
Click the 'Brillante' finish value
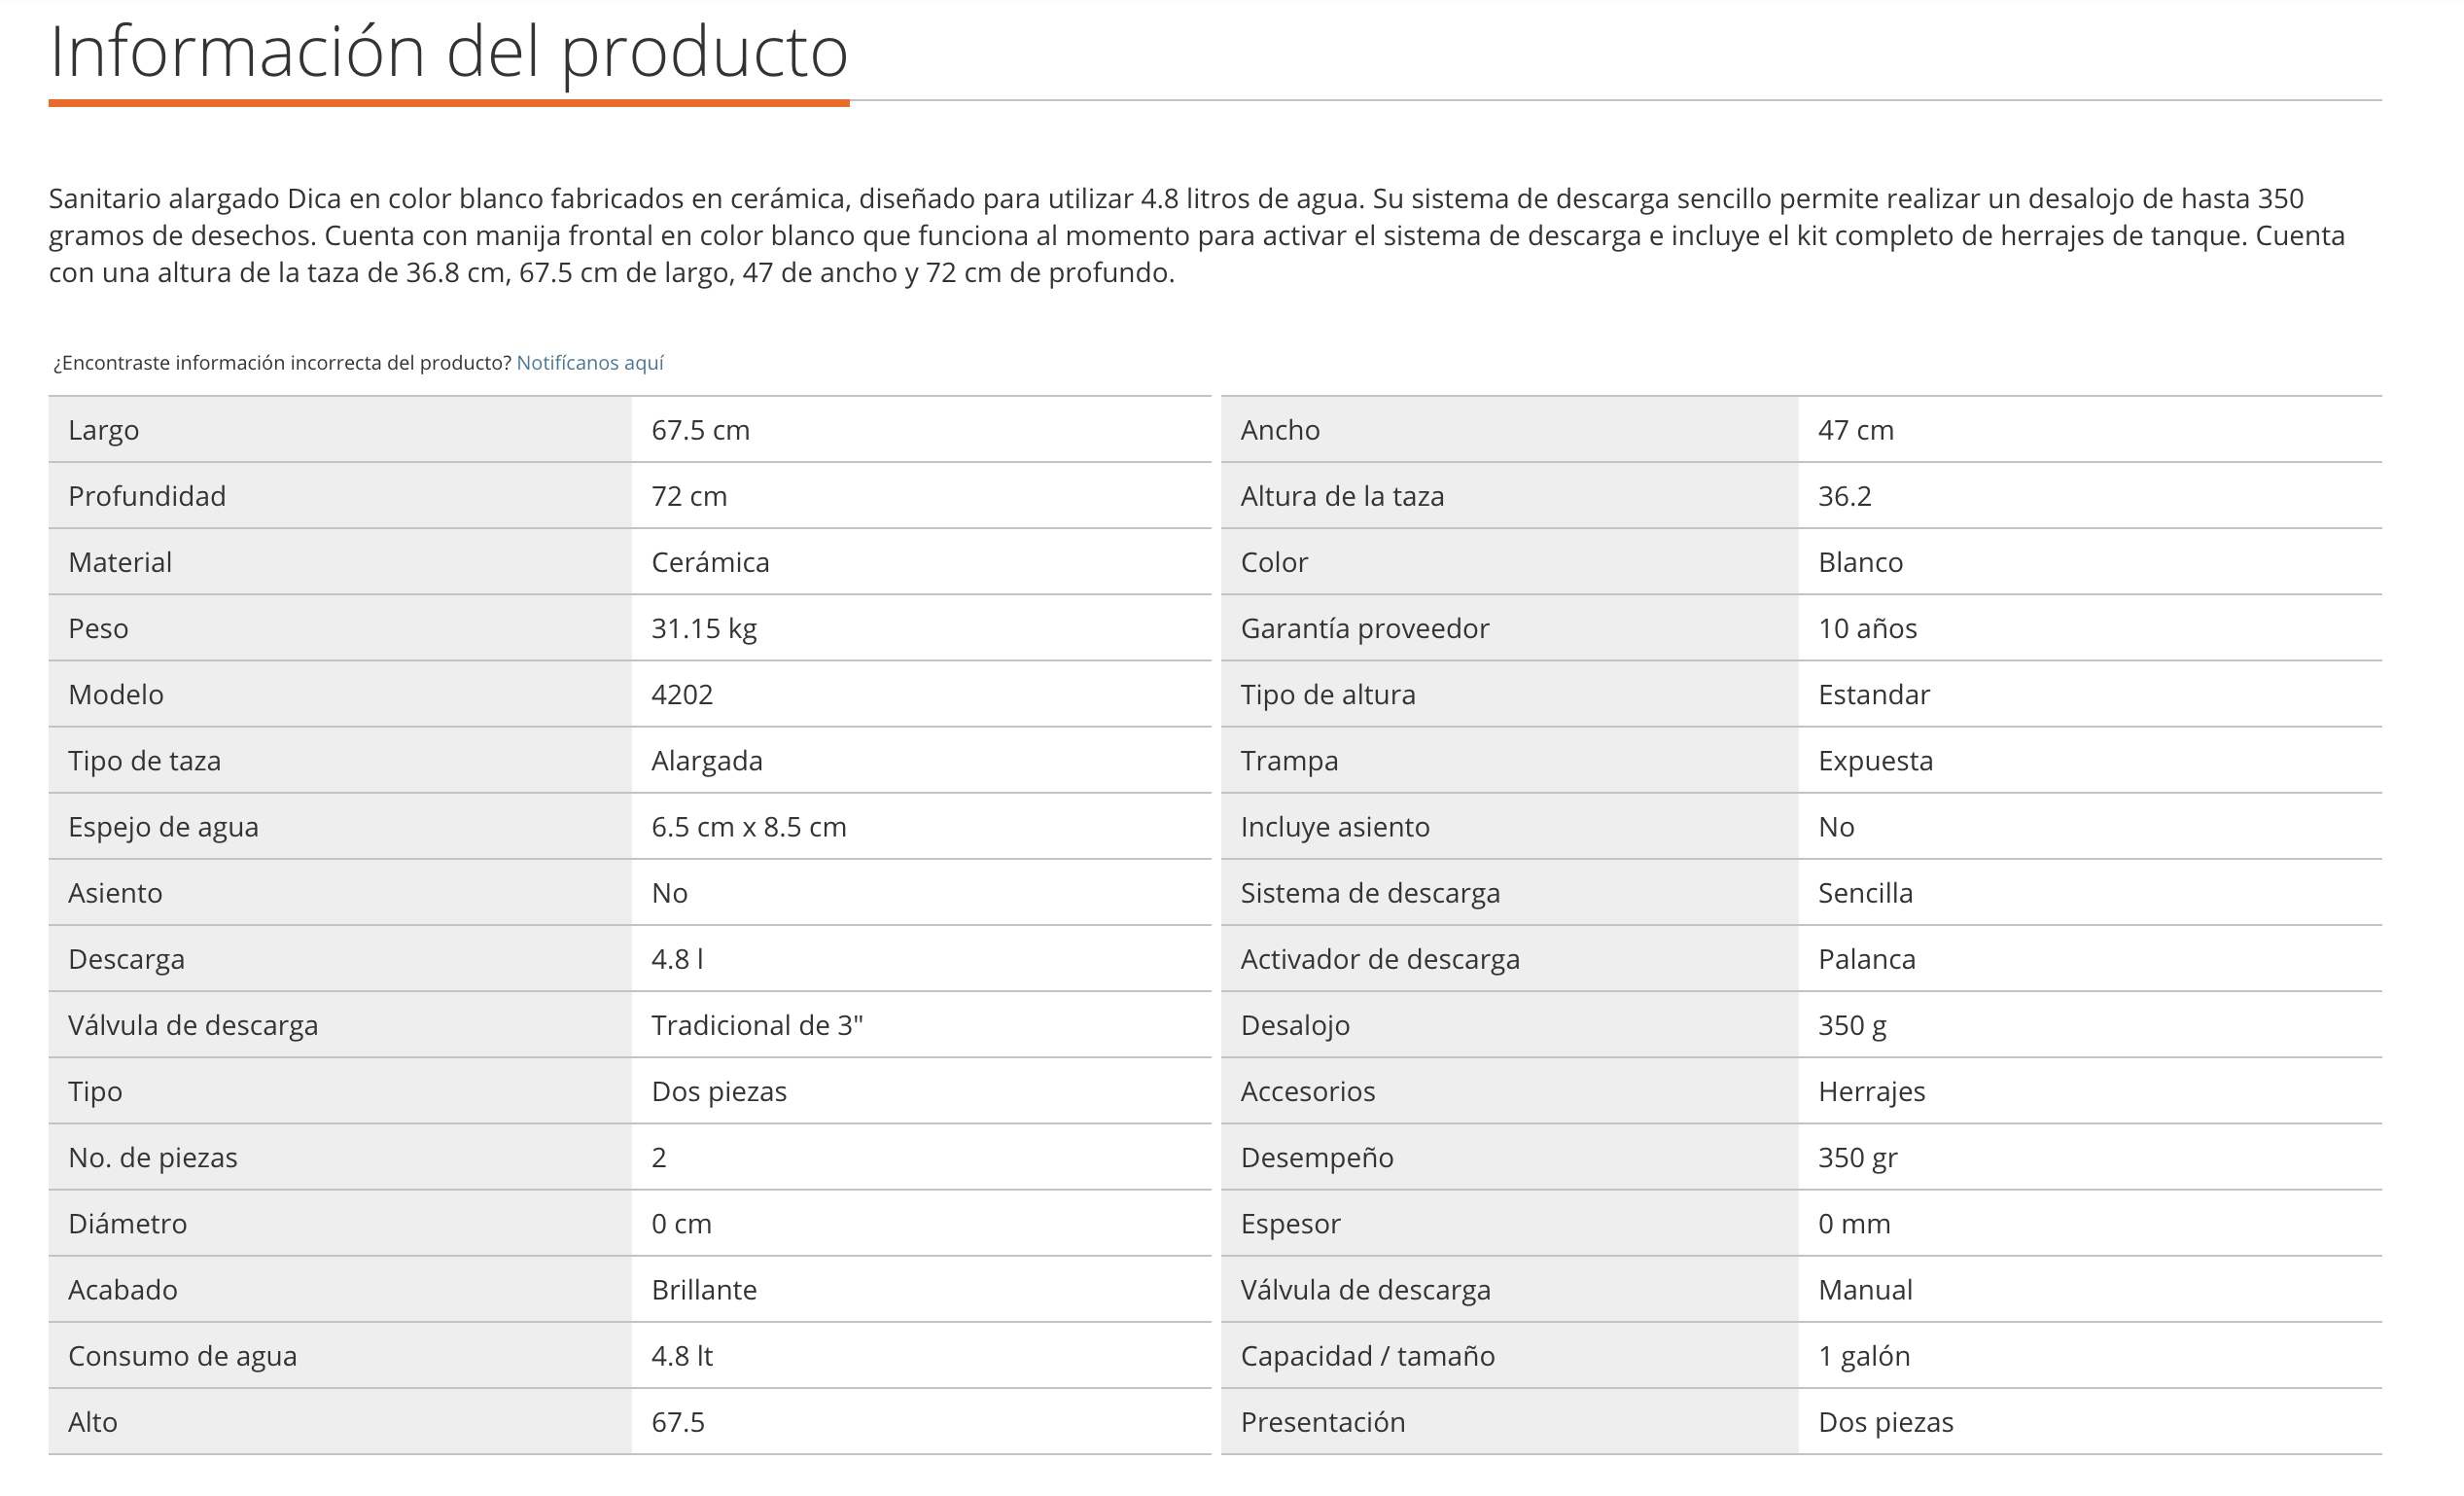(704, 1290)
